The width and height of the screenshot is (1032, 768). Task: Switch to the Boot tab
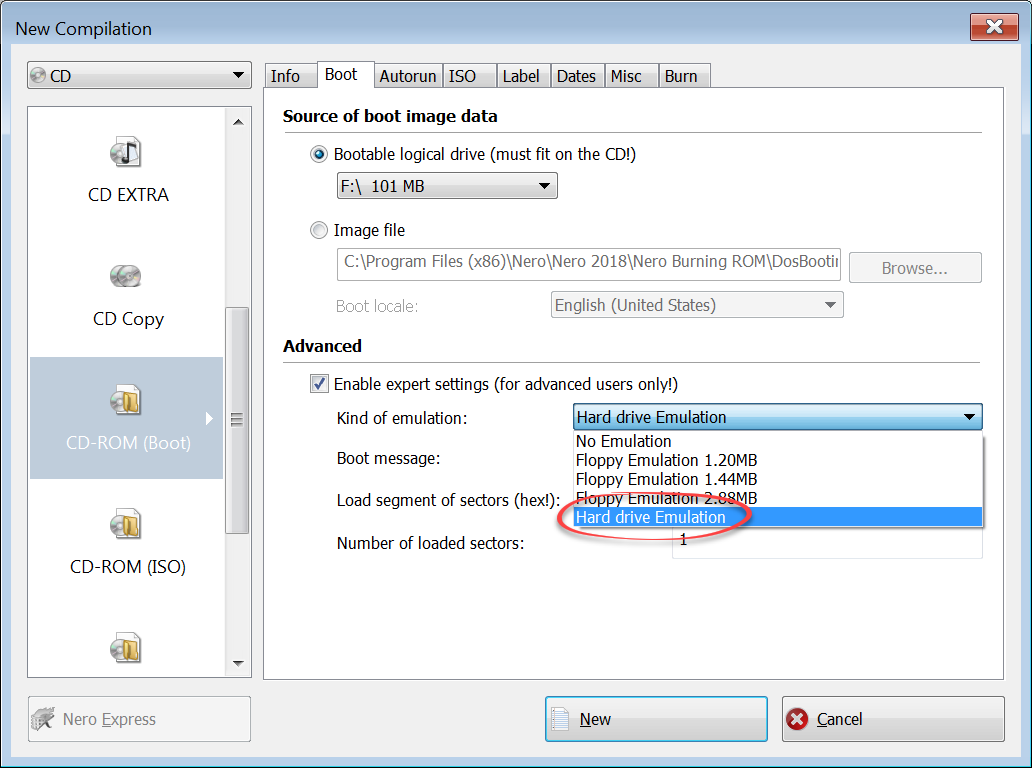pyautogui.click(x=346, y=74)
